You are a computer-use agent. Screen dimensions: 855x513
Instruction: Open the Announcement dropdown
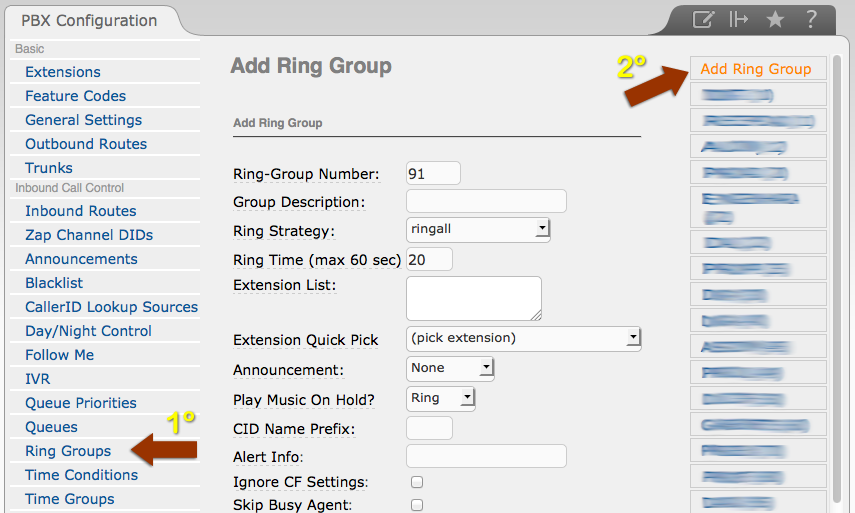pyautogui.click(x=450, y=368)
